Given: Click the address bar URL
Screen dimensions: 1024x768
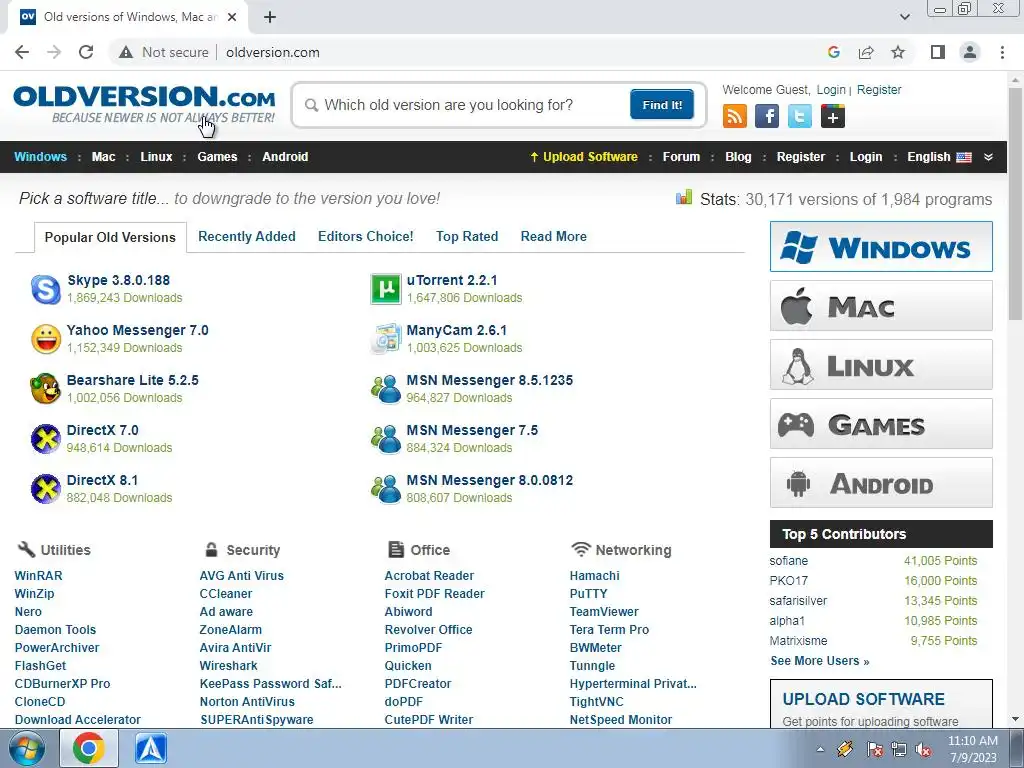Looking at the screenshot, I should [273, 52].
